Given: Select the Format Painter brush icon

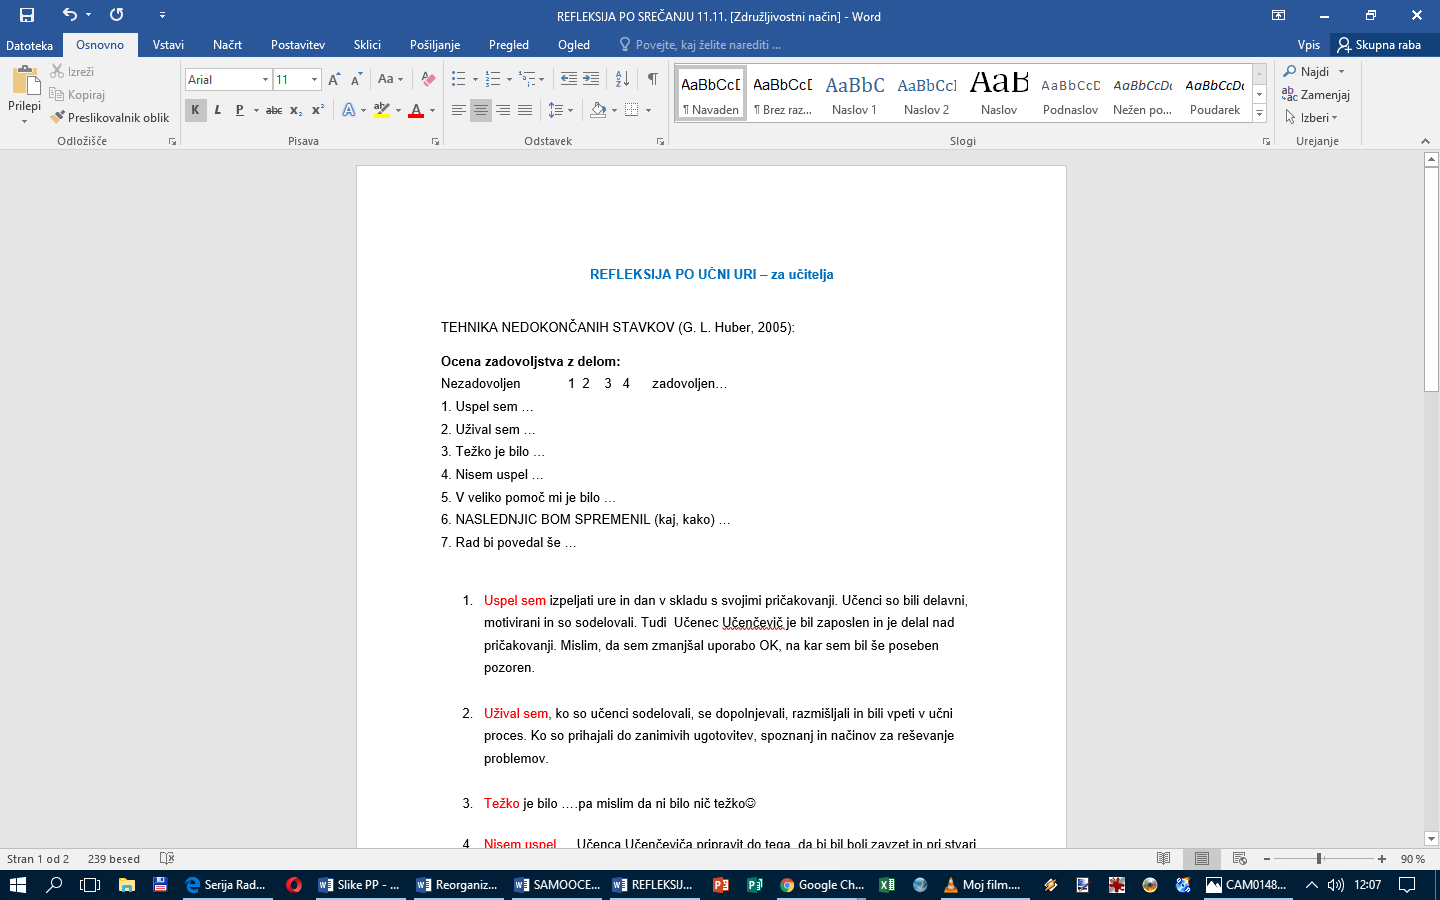Looking at the screenshot, I should [58, 117].
